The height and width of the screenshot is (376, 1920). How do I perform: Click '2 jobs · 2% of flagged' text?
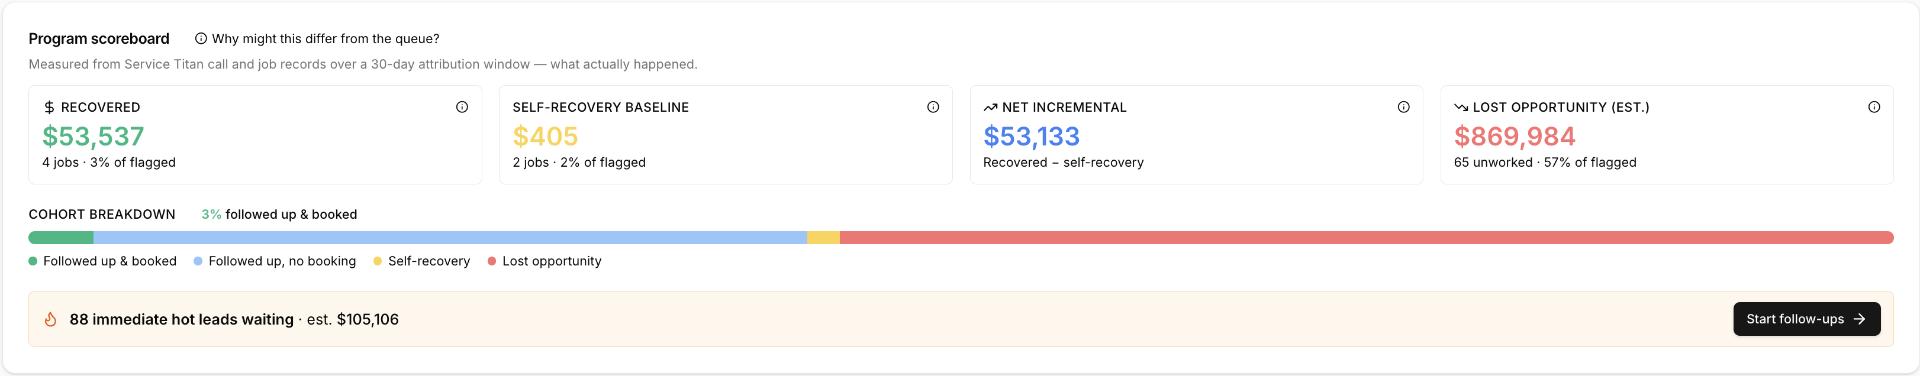579,162
